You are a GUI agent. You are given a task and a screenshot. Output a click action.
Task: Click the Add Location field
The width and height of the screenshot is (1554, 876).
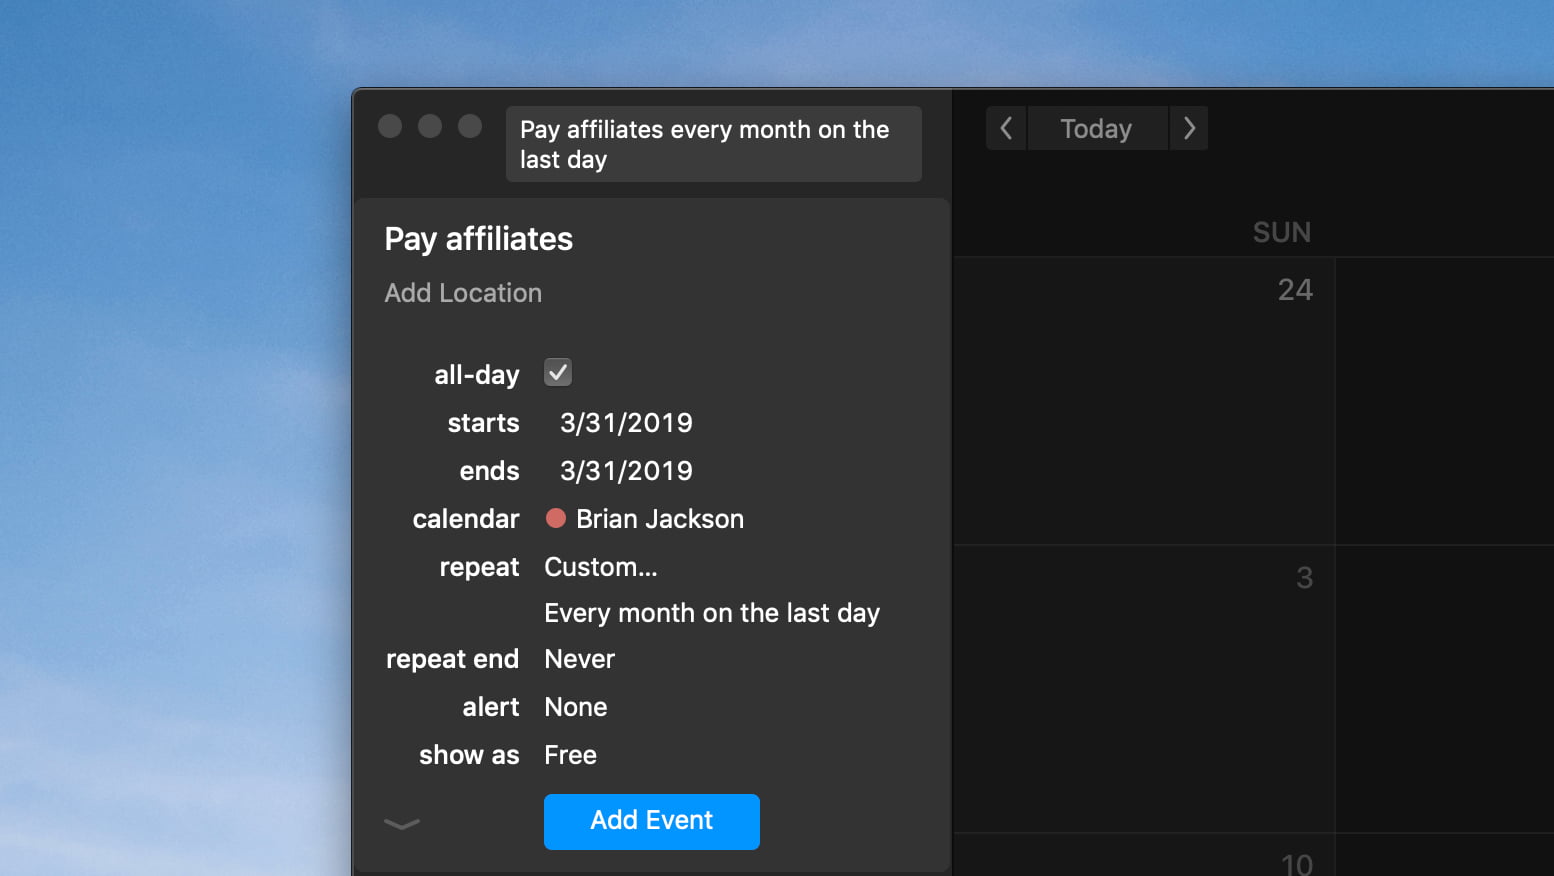point(463,292)
